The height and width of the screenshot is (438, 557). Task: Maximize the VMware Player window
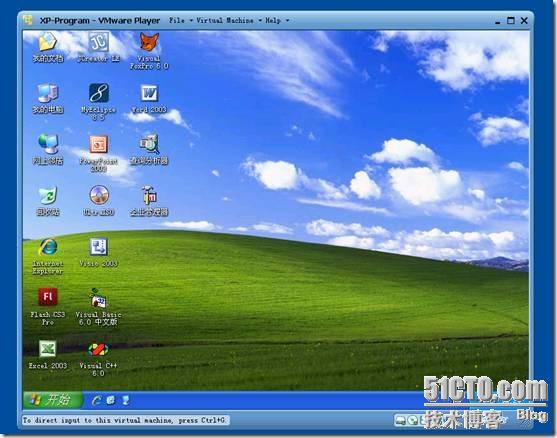[511, 21]
